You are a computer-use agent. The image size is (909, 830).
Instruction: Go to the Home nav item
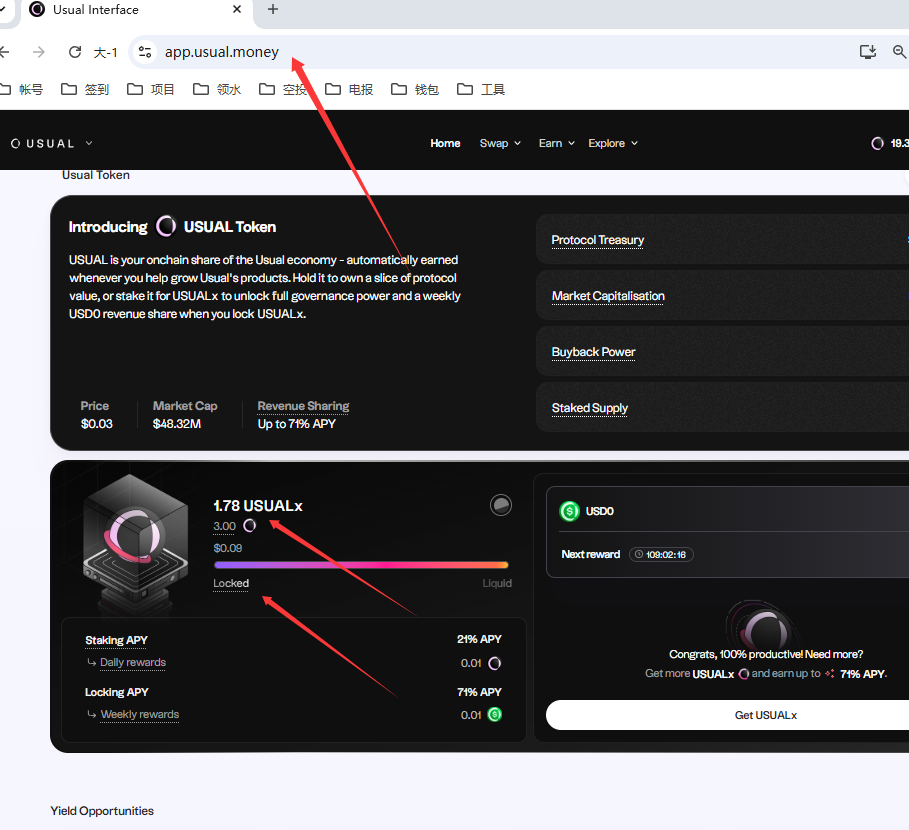[445, 143]
